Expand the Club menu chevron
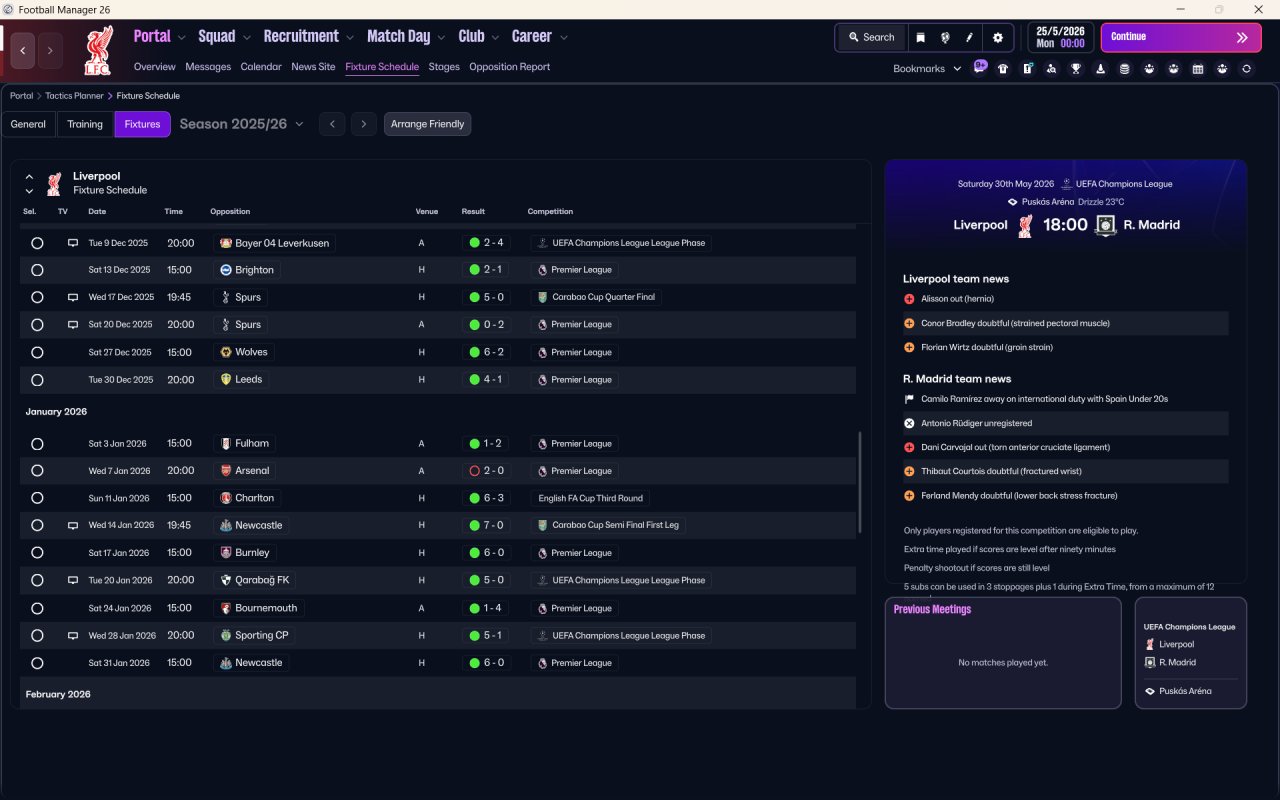Image resolution: width=1280 pixels, height=800 pixels. 495,38
